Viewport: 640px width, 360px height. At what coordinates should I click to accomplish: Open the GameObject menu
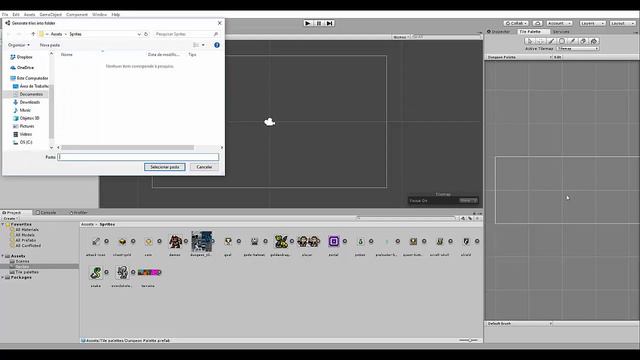(51, 15)
